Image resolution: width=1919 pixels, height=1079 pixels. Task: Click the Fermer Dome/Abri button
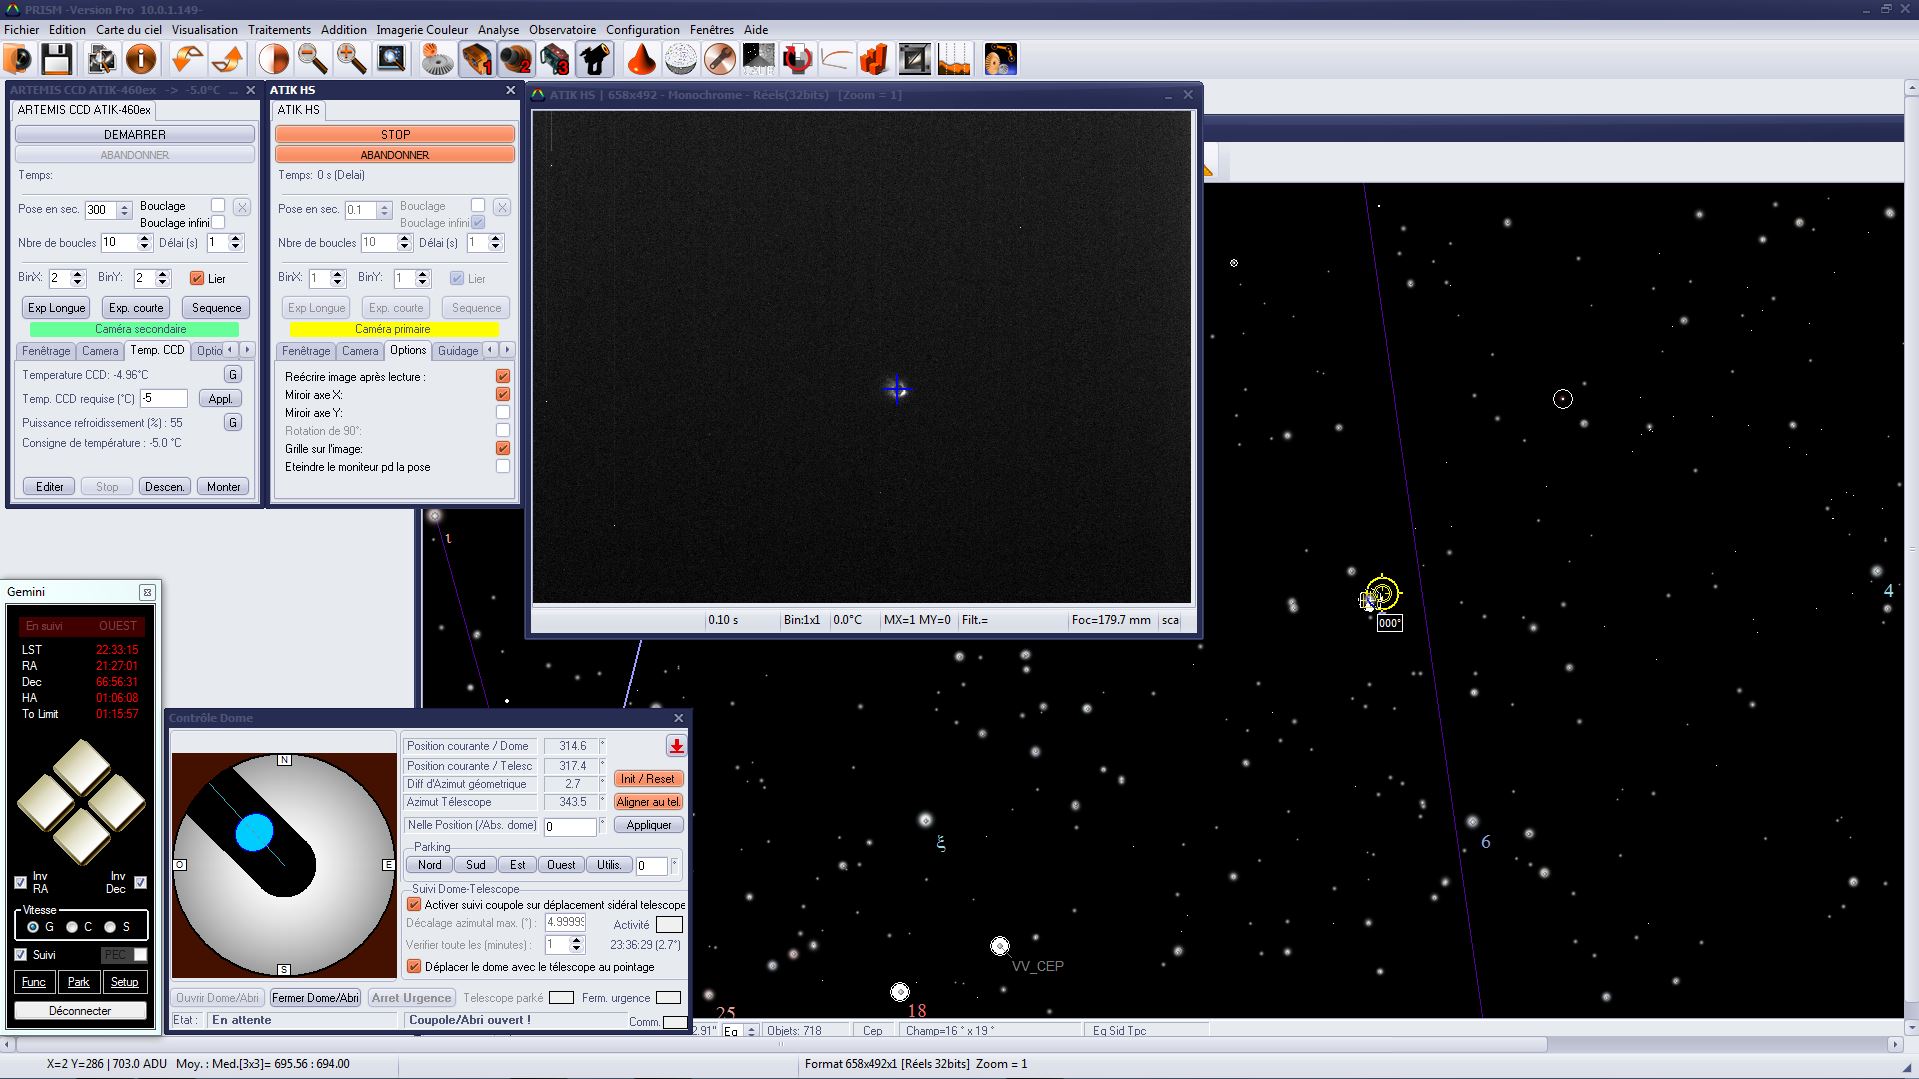coord(315,998)
